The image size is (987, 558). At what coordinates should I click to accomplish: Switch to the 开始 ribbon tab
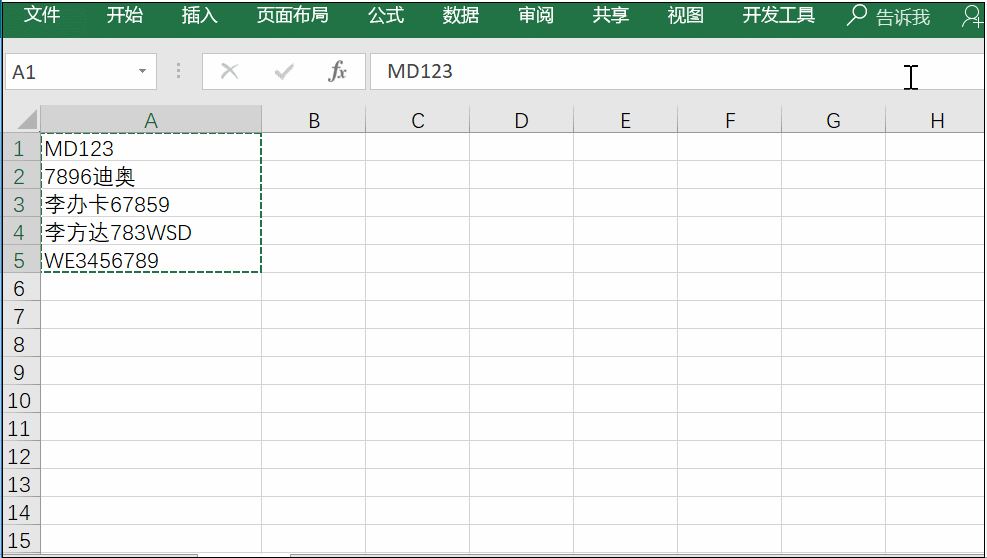pos(125,15)
